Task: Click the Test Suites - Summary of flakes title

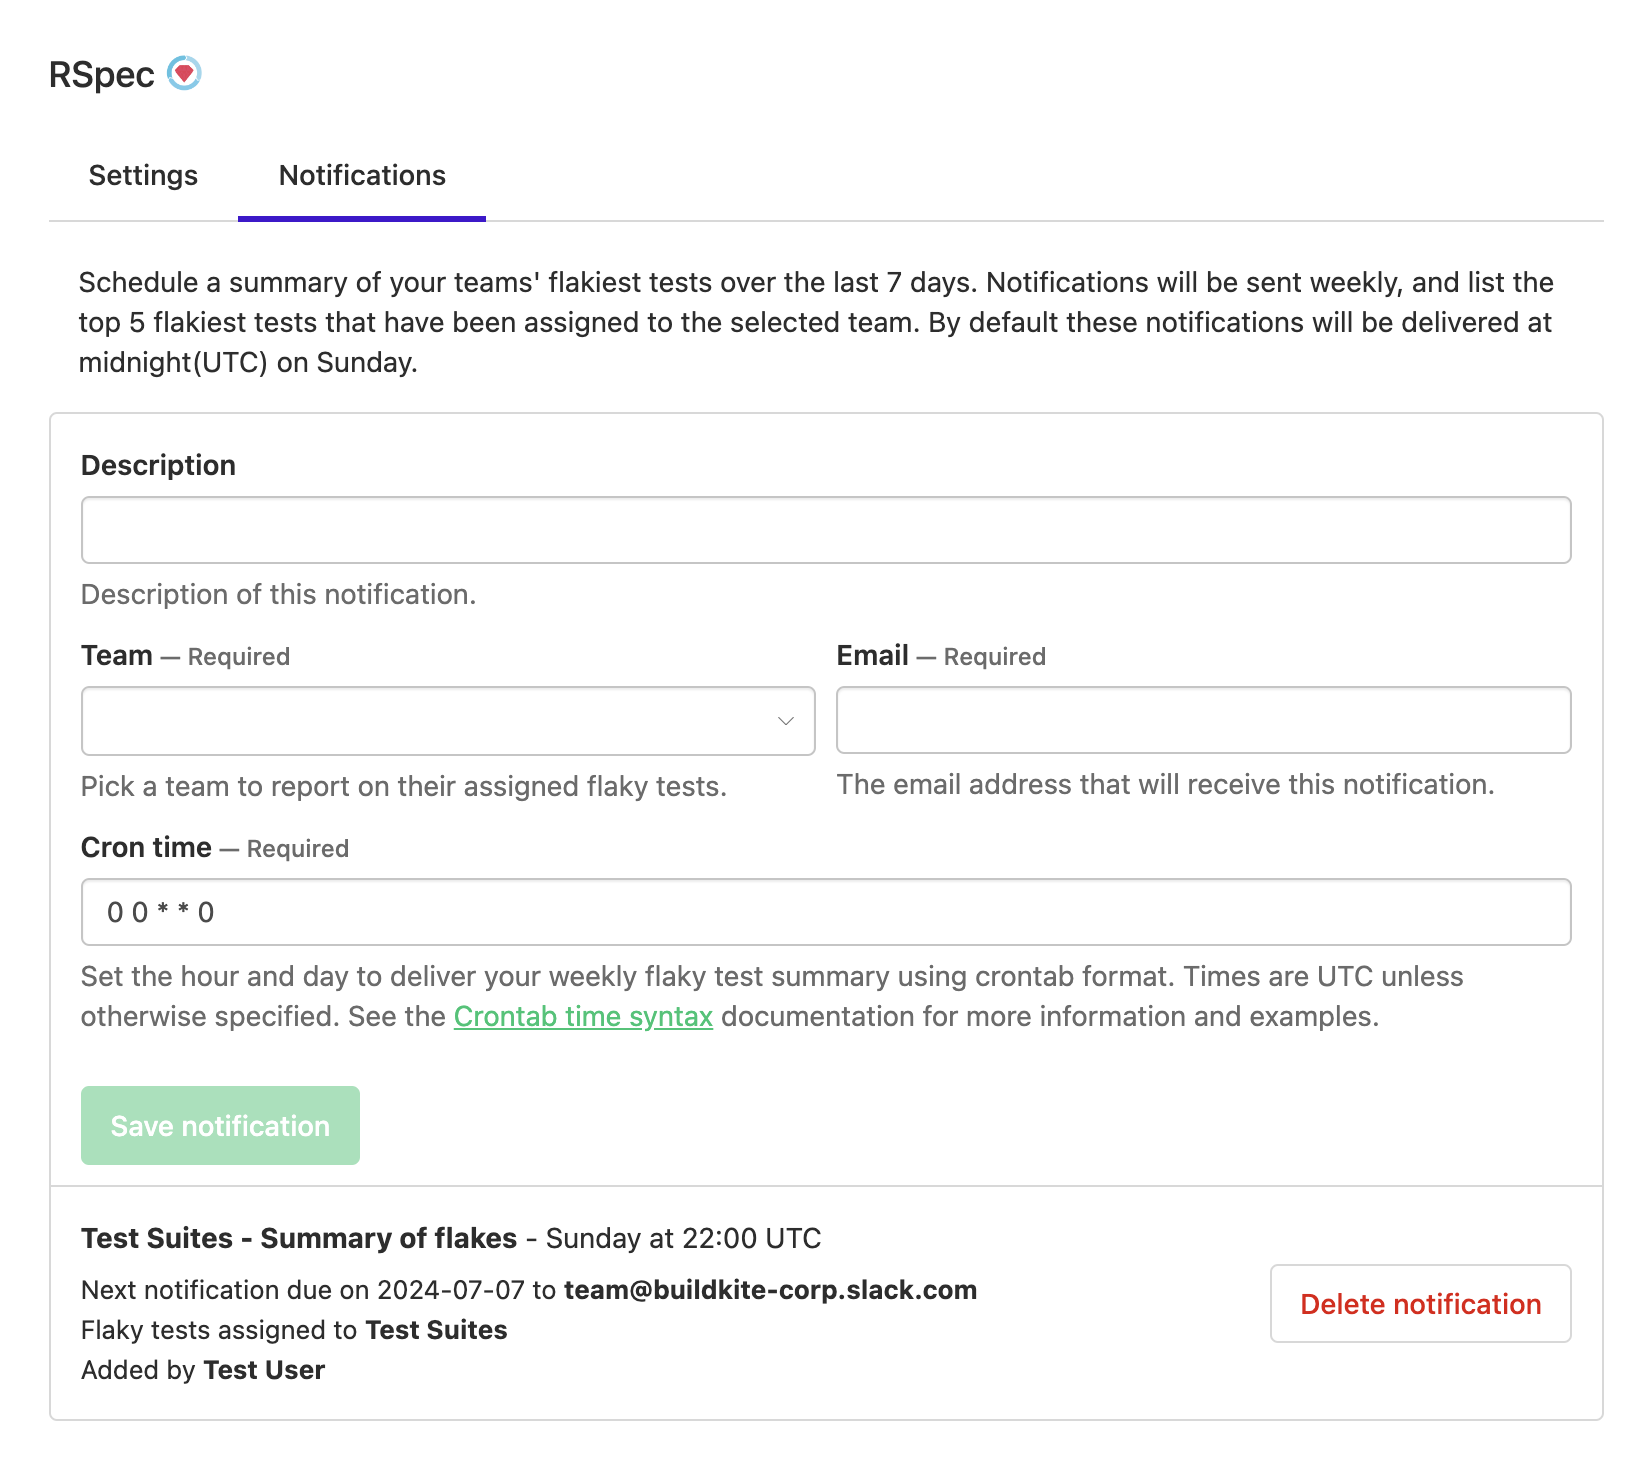Action: 299,1238
